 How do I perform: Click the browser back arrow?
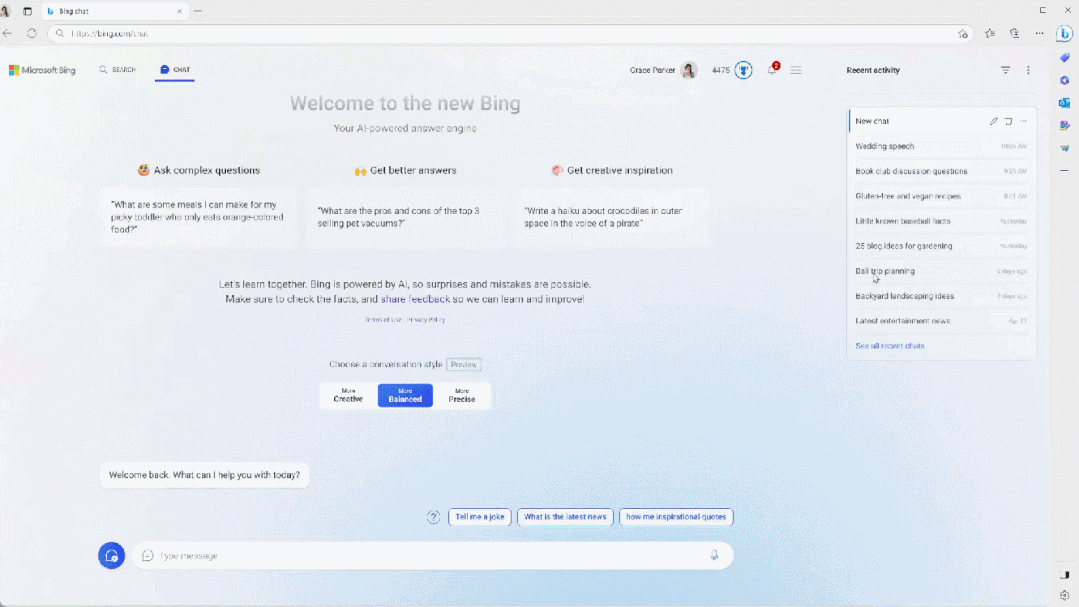click(x=8, y=33)
